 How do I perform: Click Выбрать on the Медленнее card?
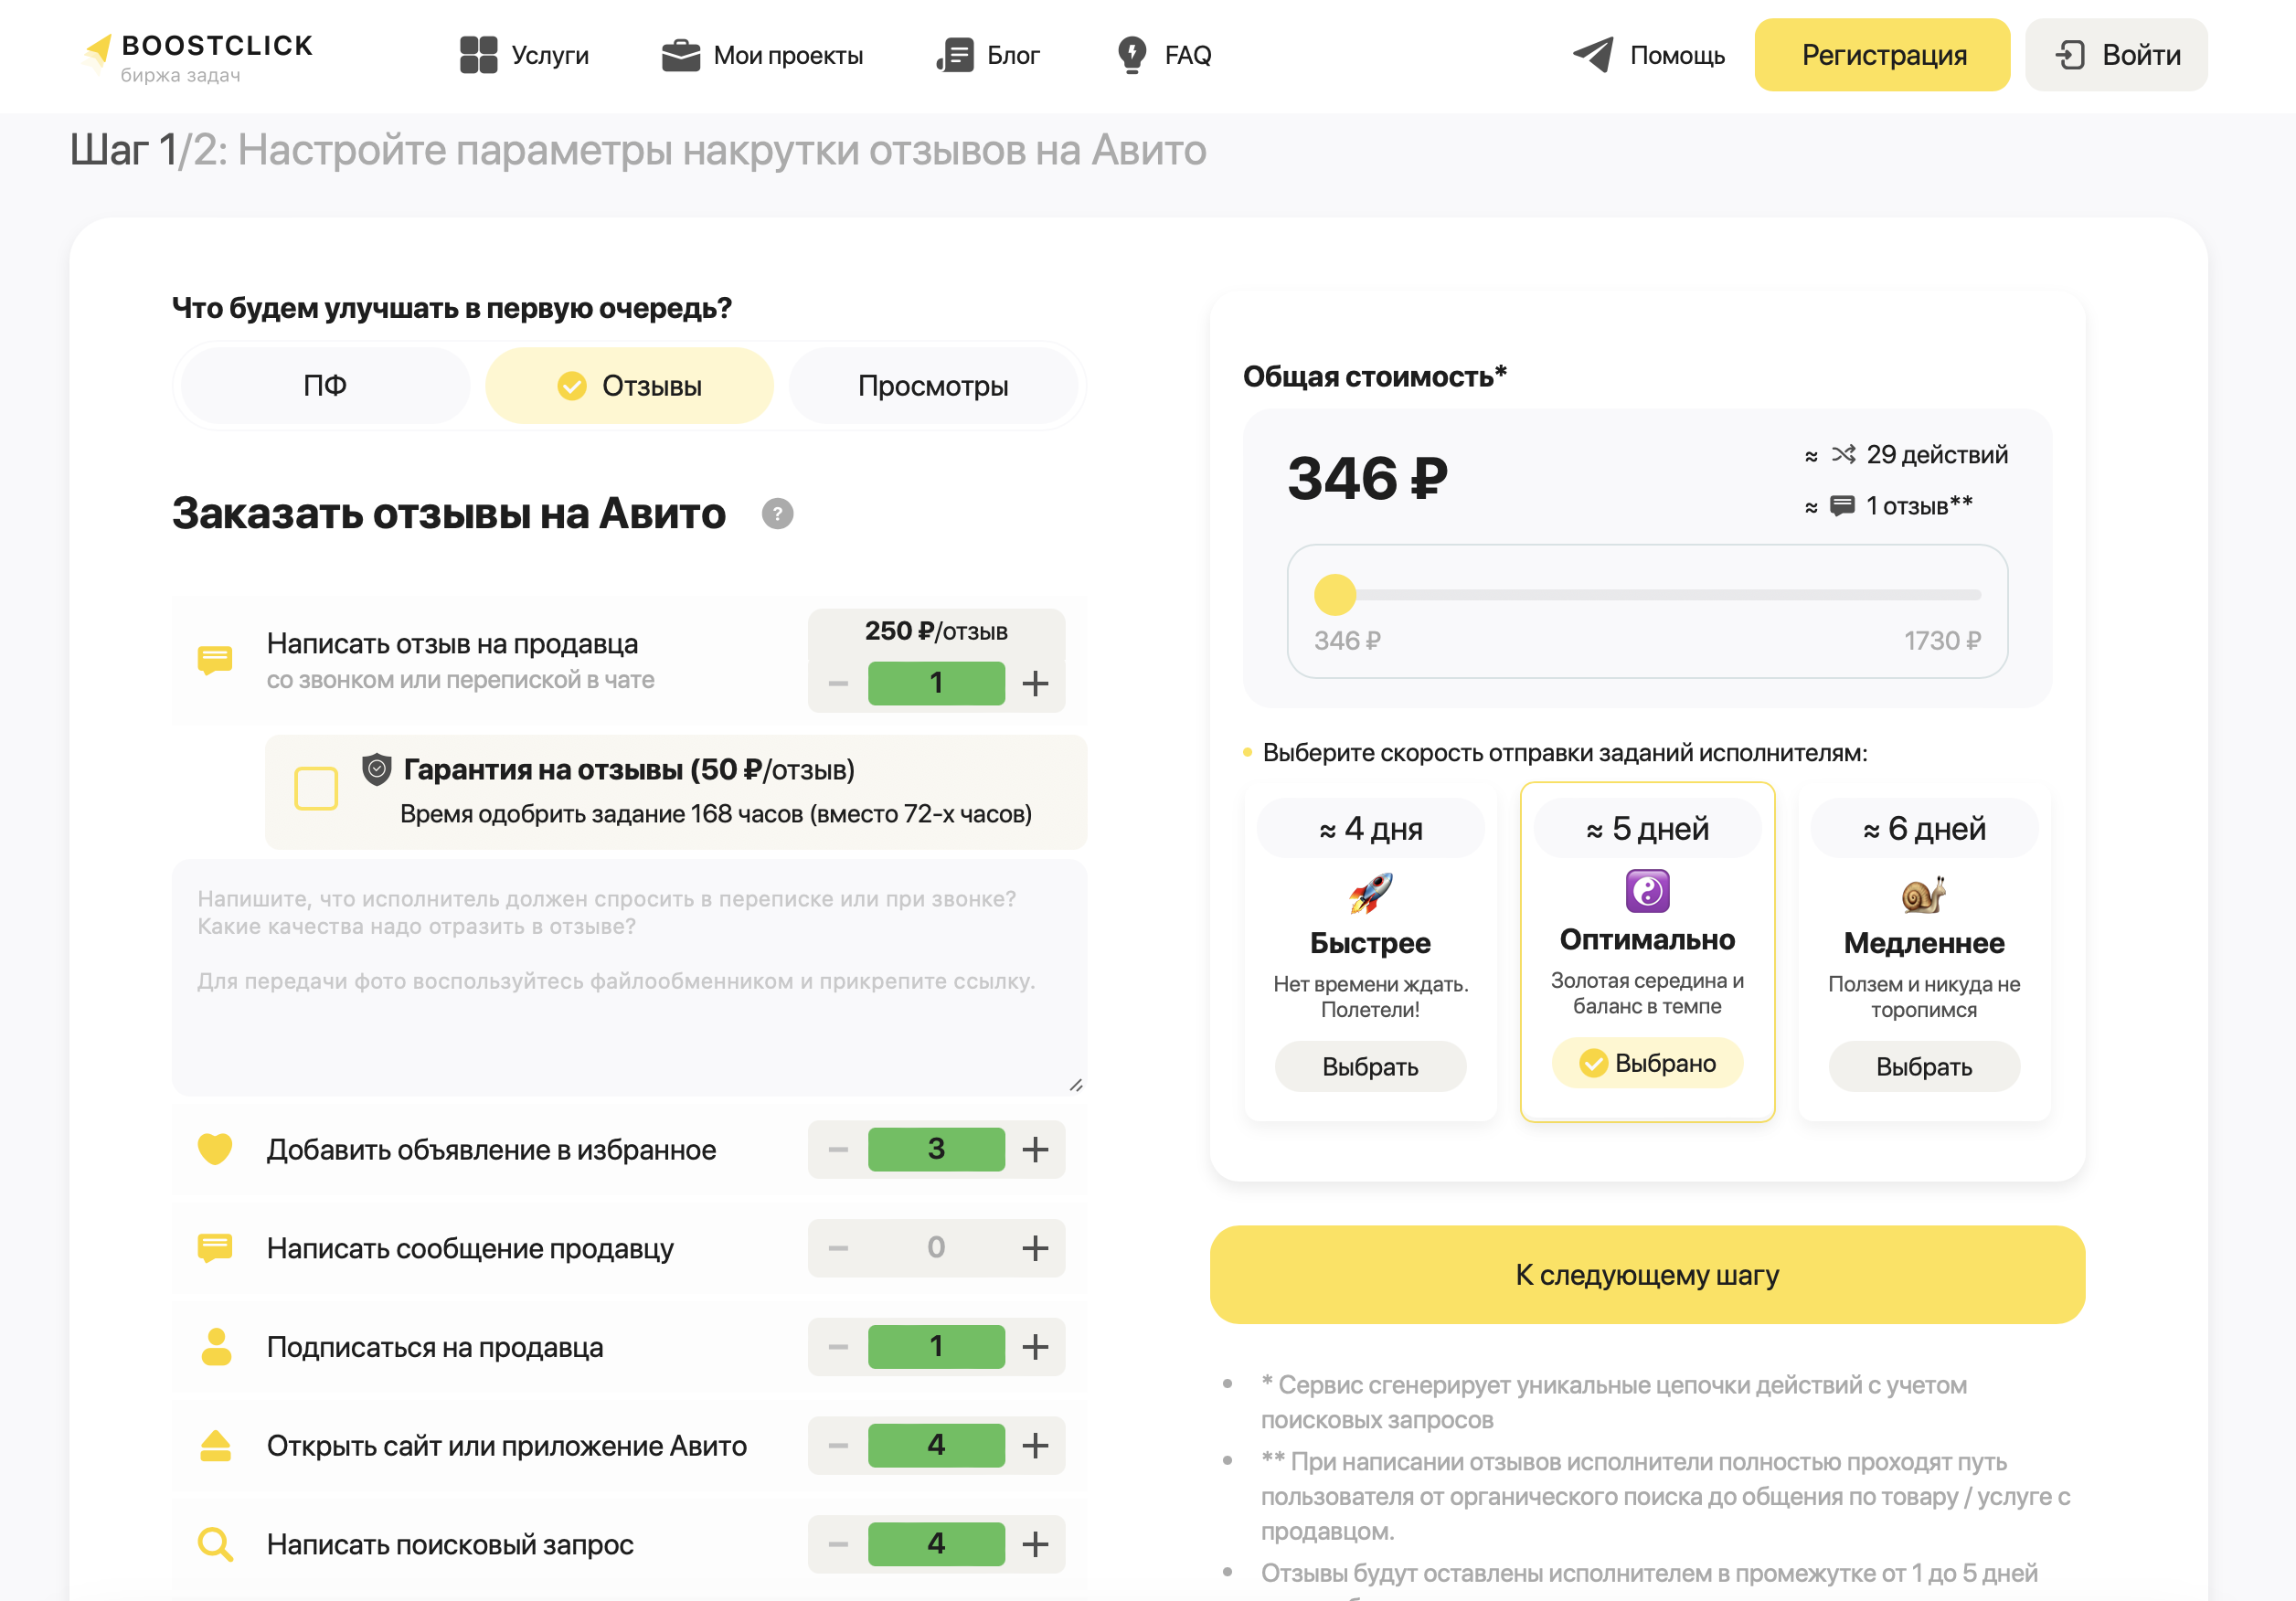(x=1924, y=1067)
